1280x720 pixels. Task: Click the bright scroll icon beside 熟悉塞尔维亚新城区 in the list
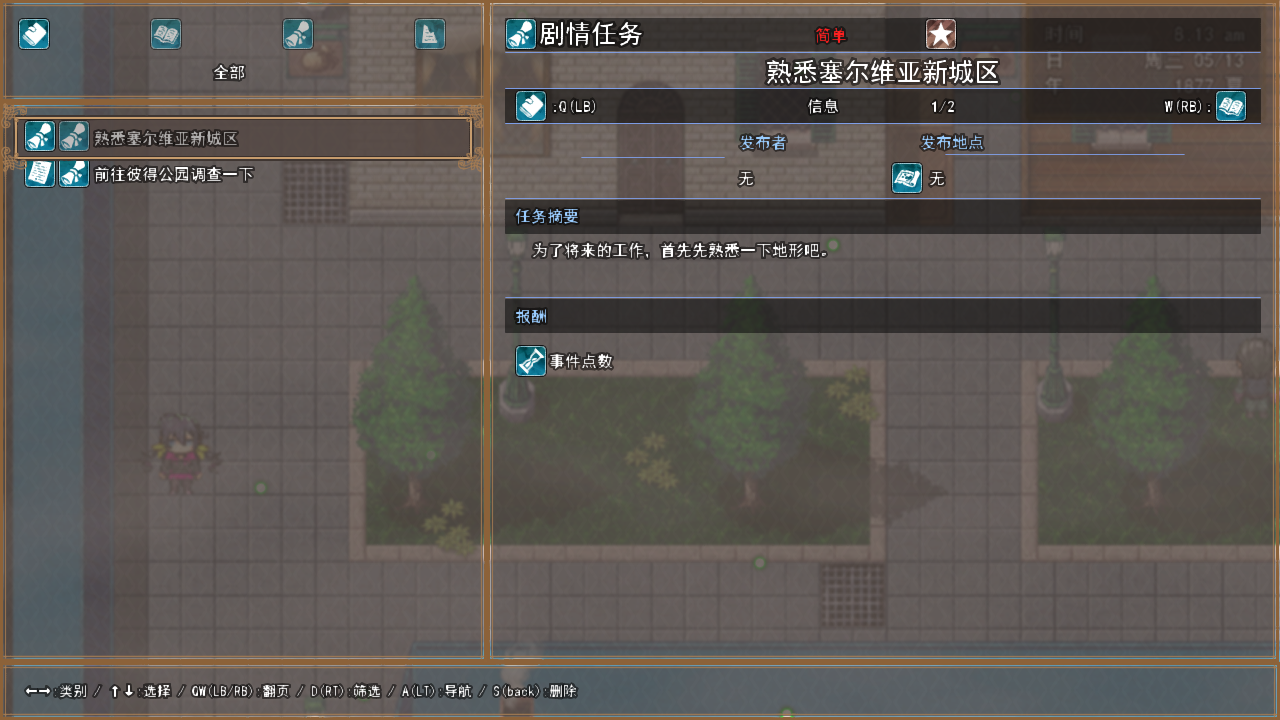click(40, 137)
